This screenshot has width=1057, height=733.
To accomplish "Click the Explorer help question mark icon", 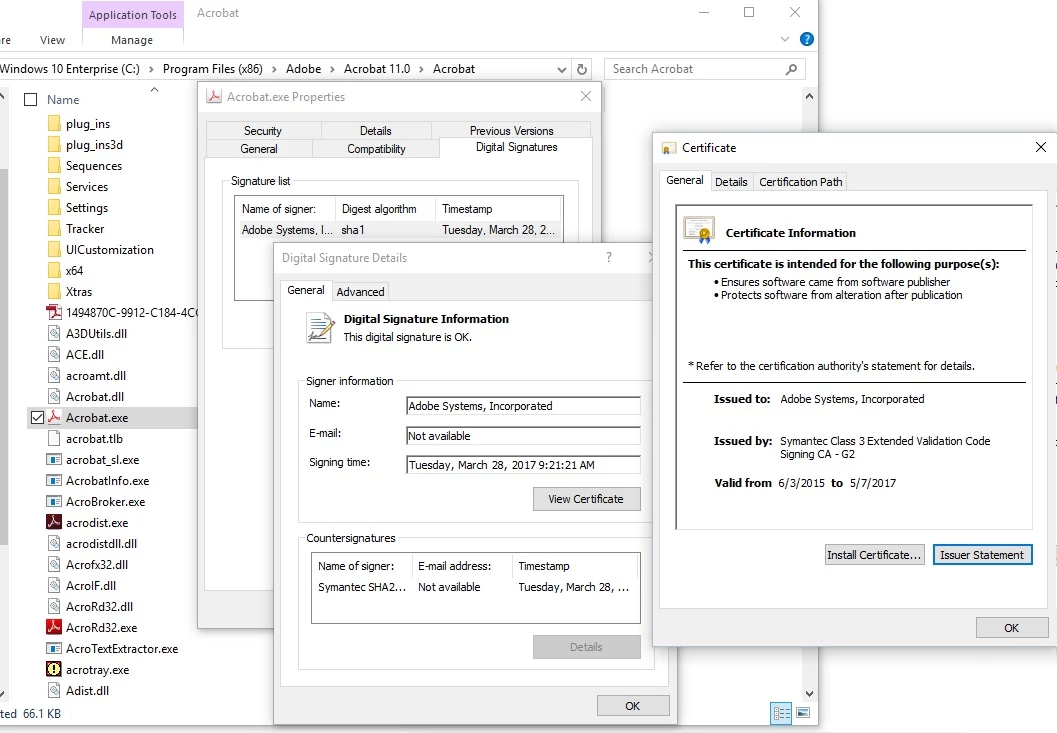I will tap(806, 39).
